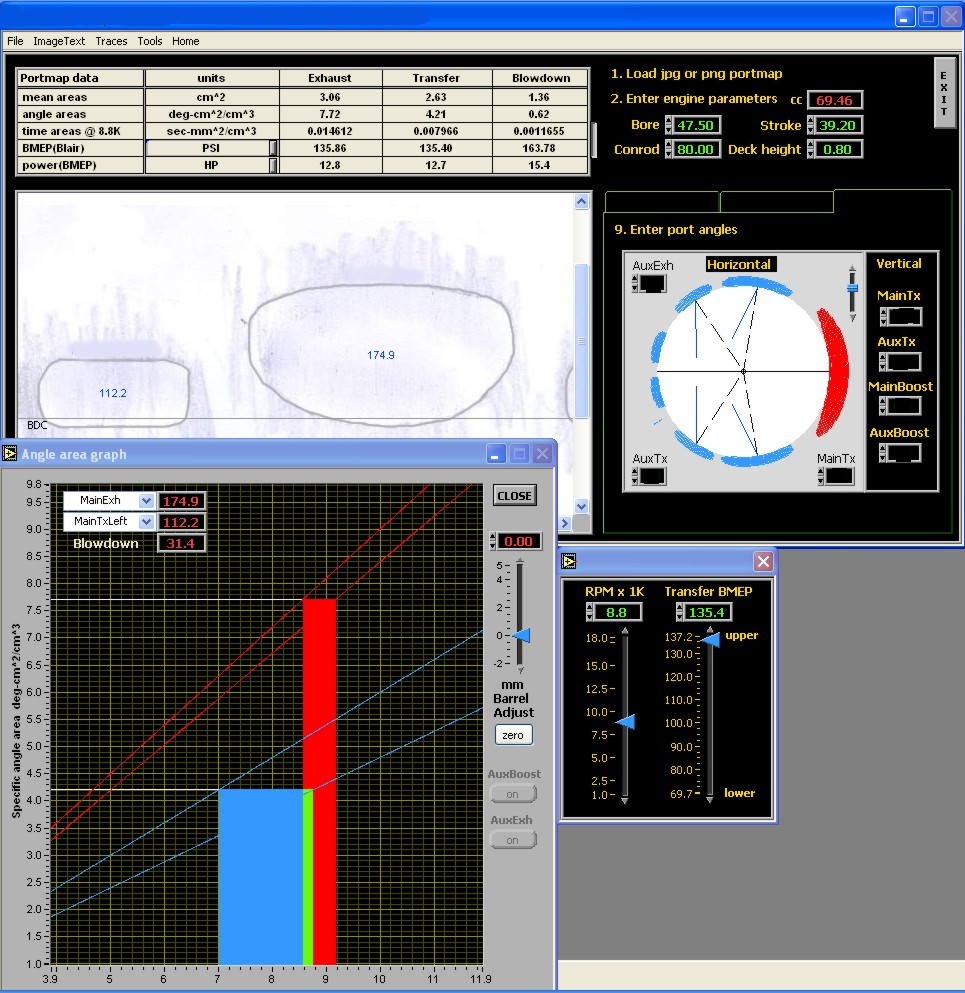965x993 pixels.
Task: Open the MainTxLeft trace dropdown
Action: click(147, 522)
